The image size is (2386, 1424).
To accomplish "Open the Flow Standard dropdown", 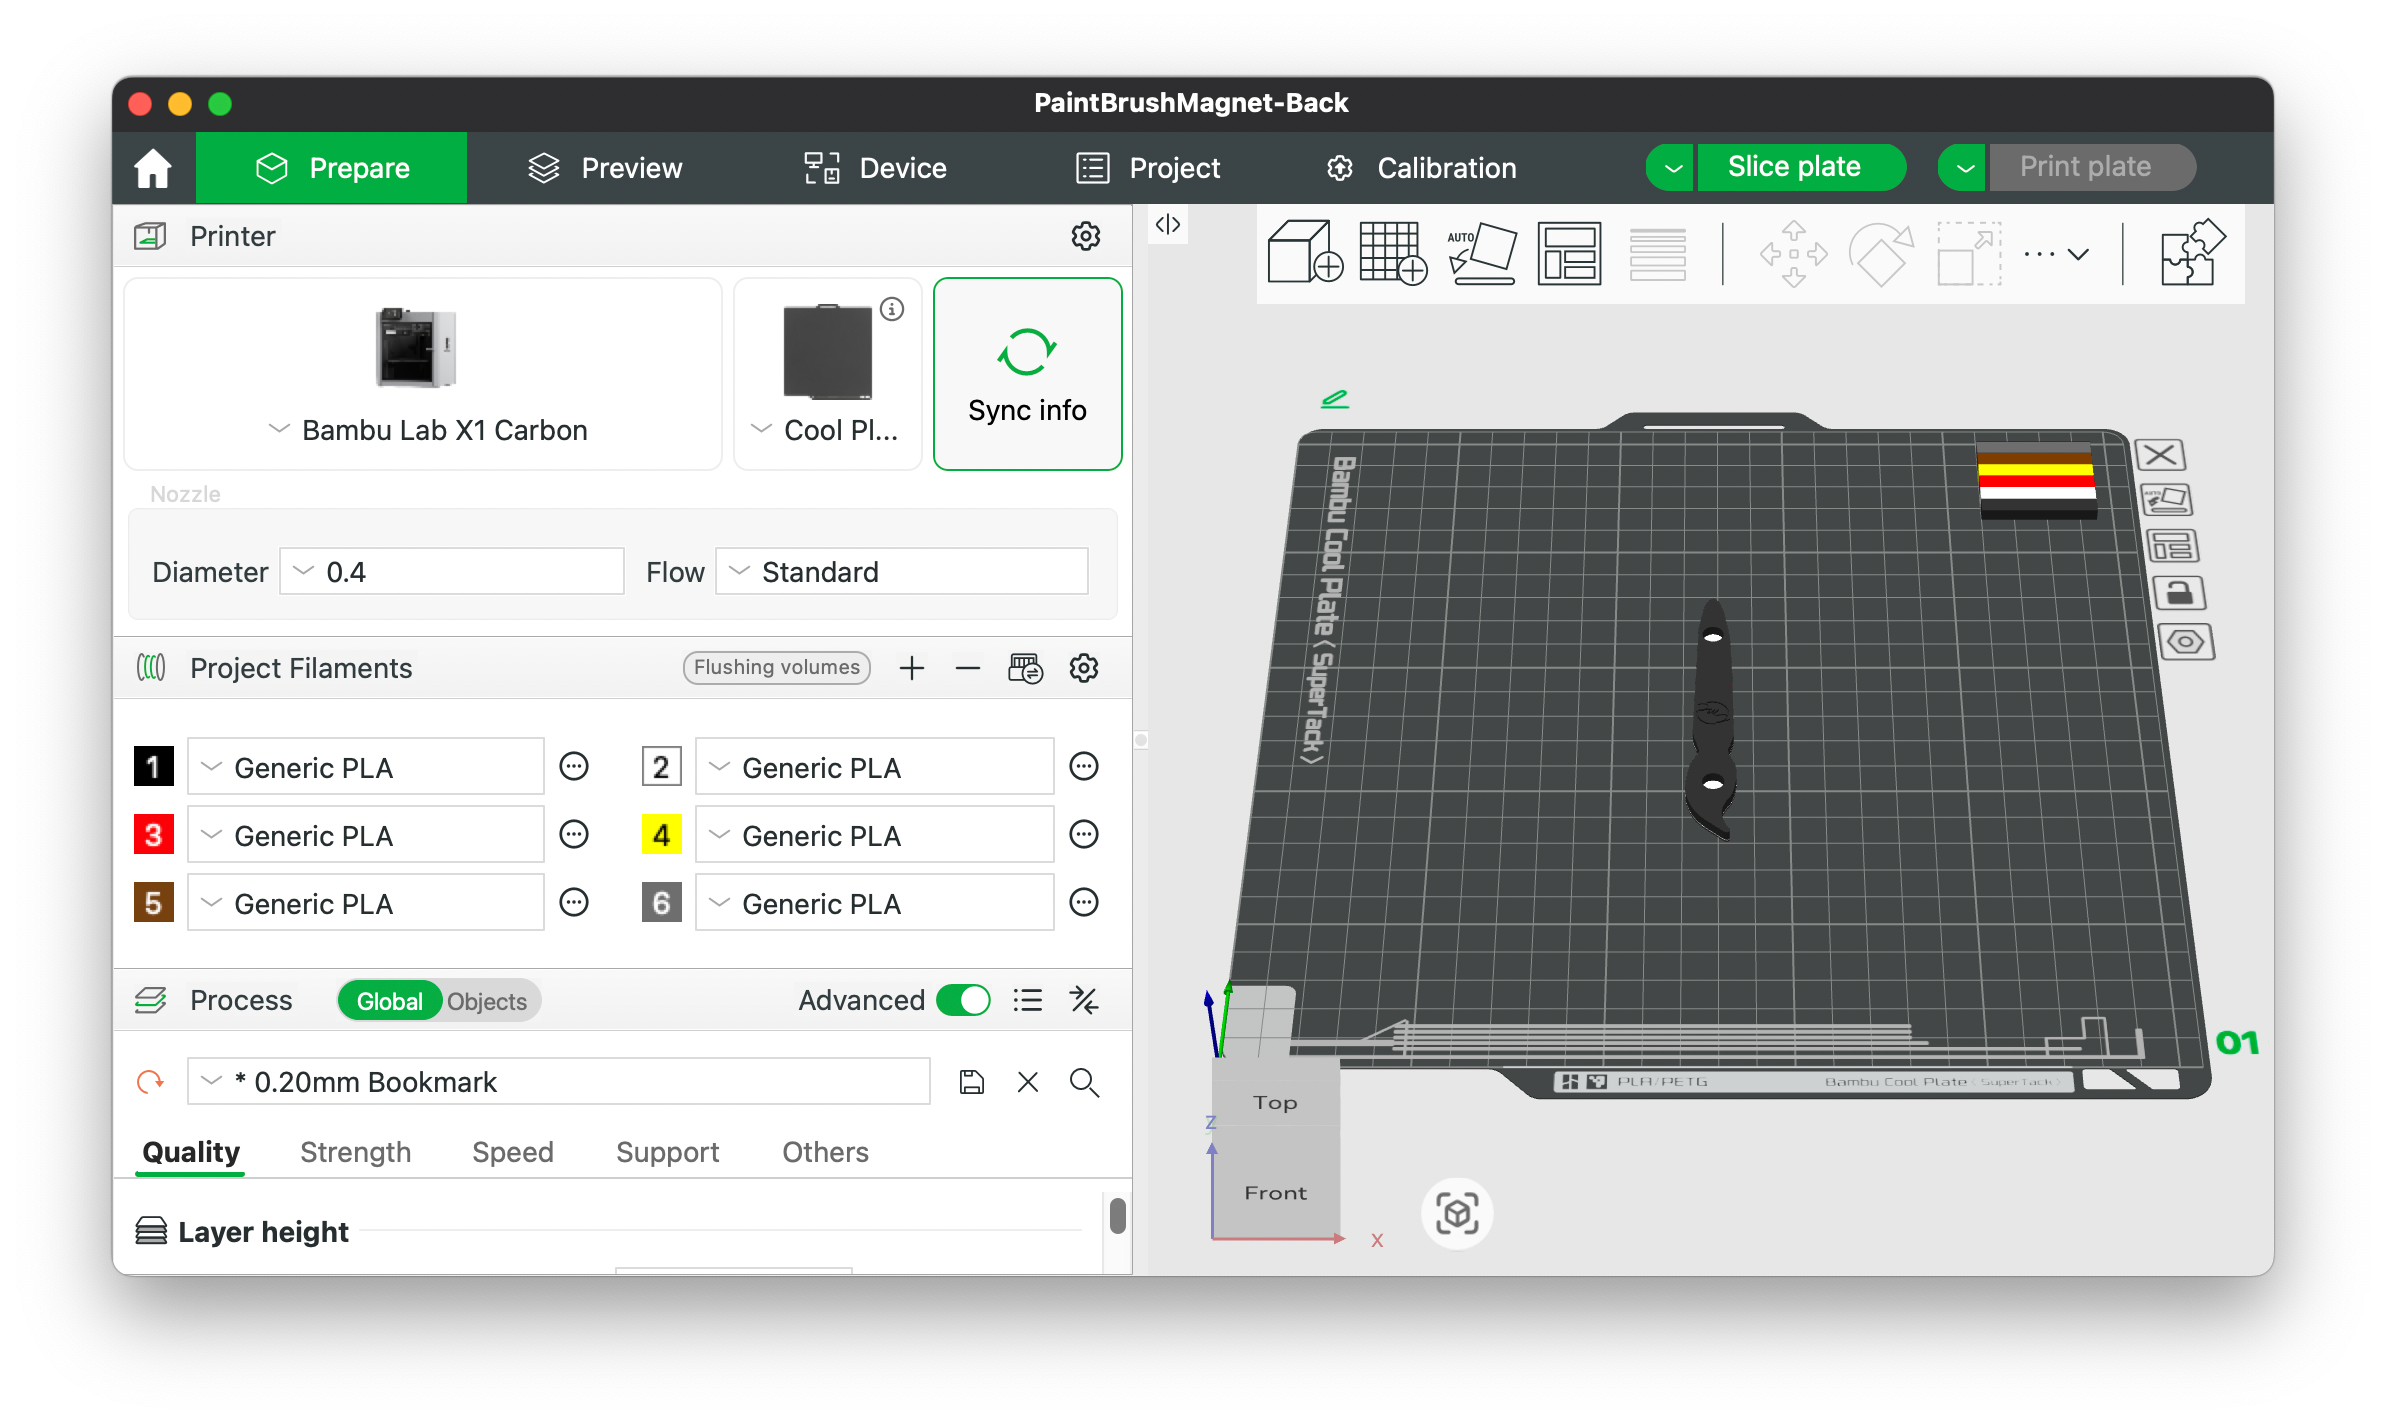I will coord(902,572).
